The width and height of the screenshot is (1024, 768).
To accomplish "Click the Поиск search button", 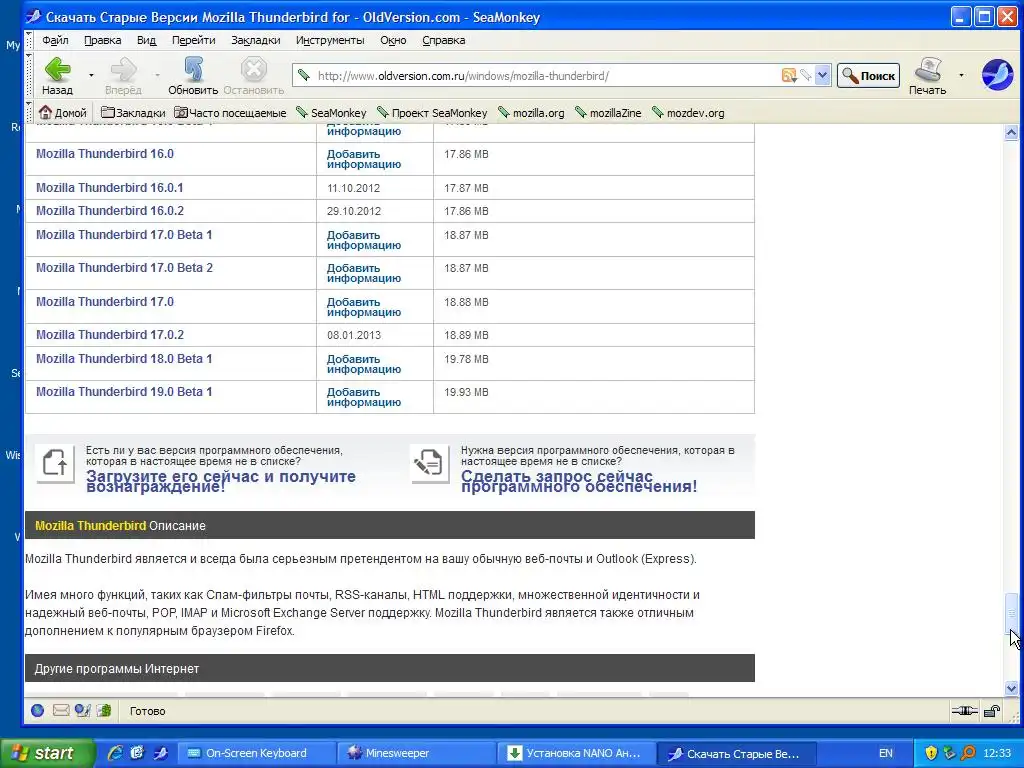I will coord(868,76).
